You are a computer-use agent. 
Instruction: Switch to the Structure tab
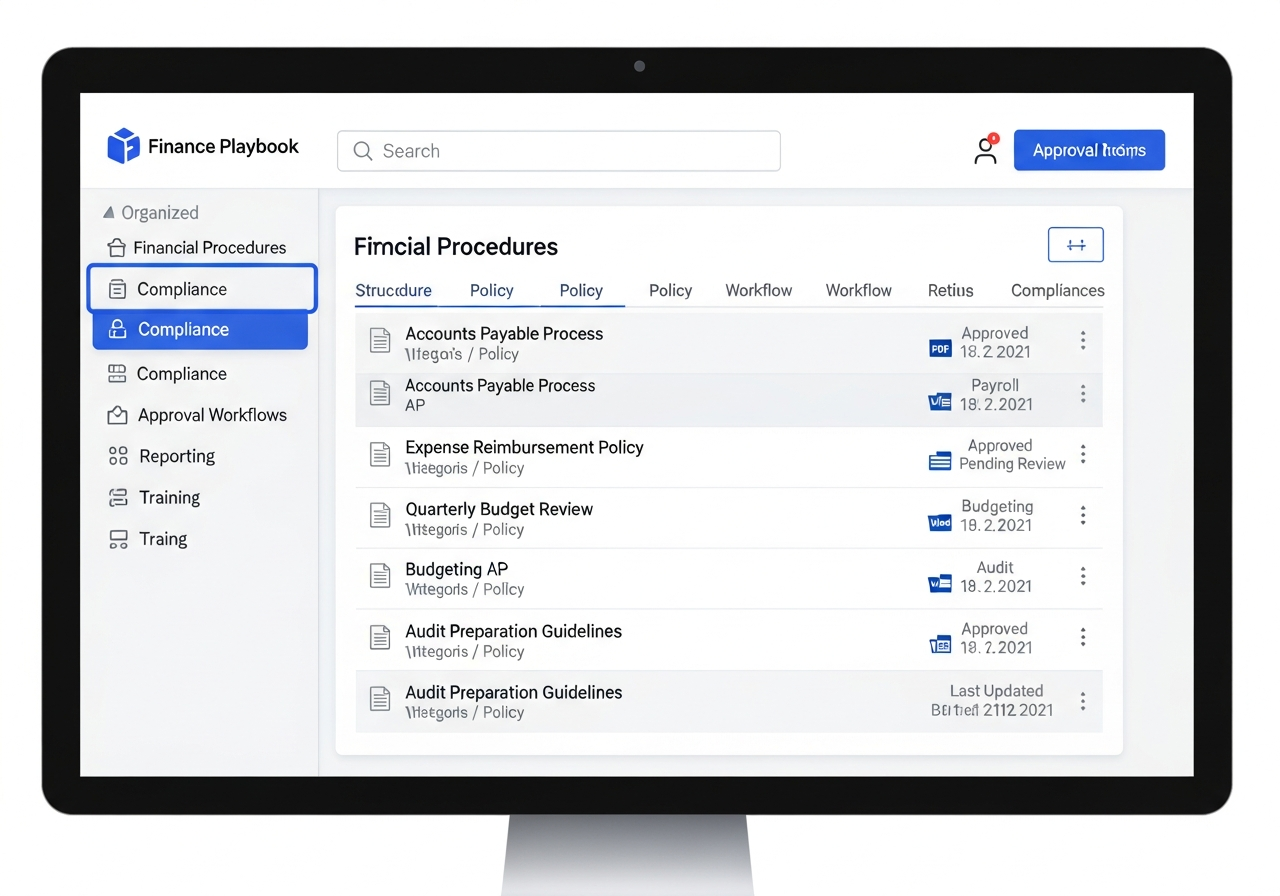393,290
